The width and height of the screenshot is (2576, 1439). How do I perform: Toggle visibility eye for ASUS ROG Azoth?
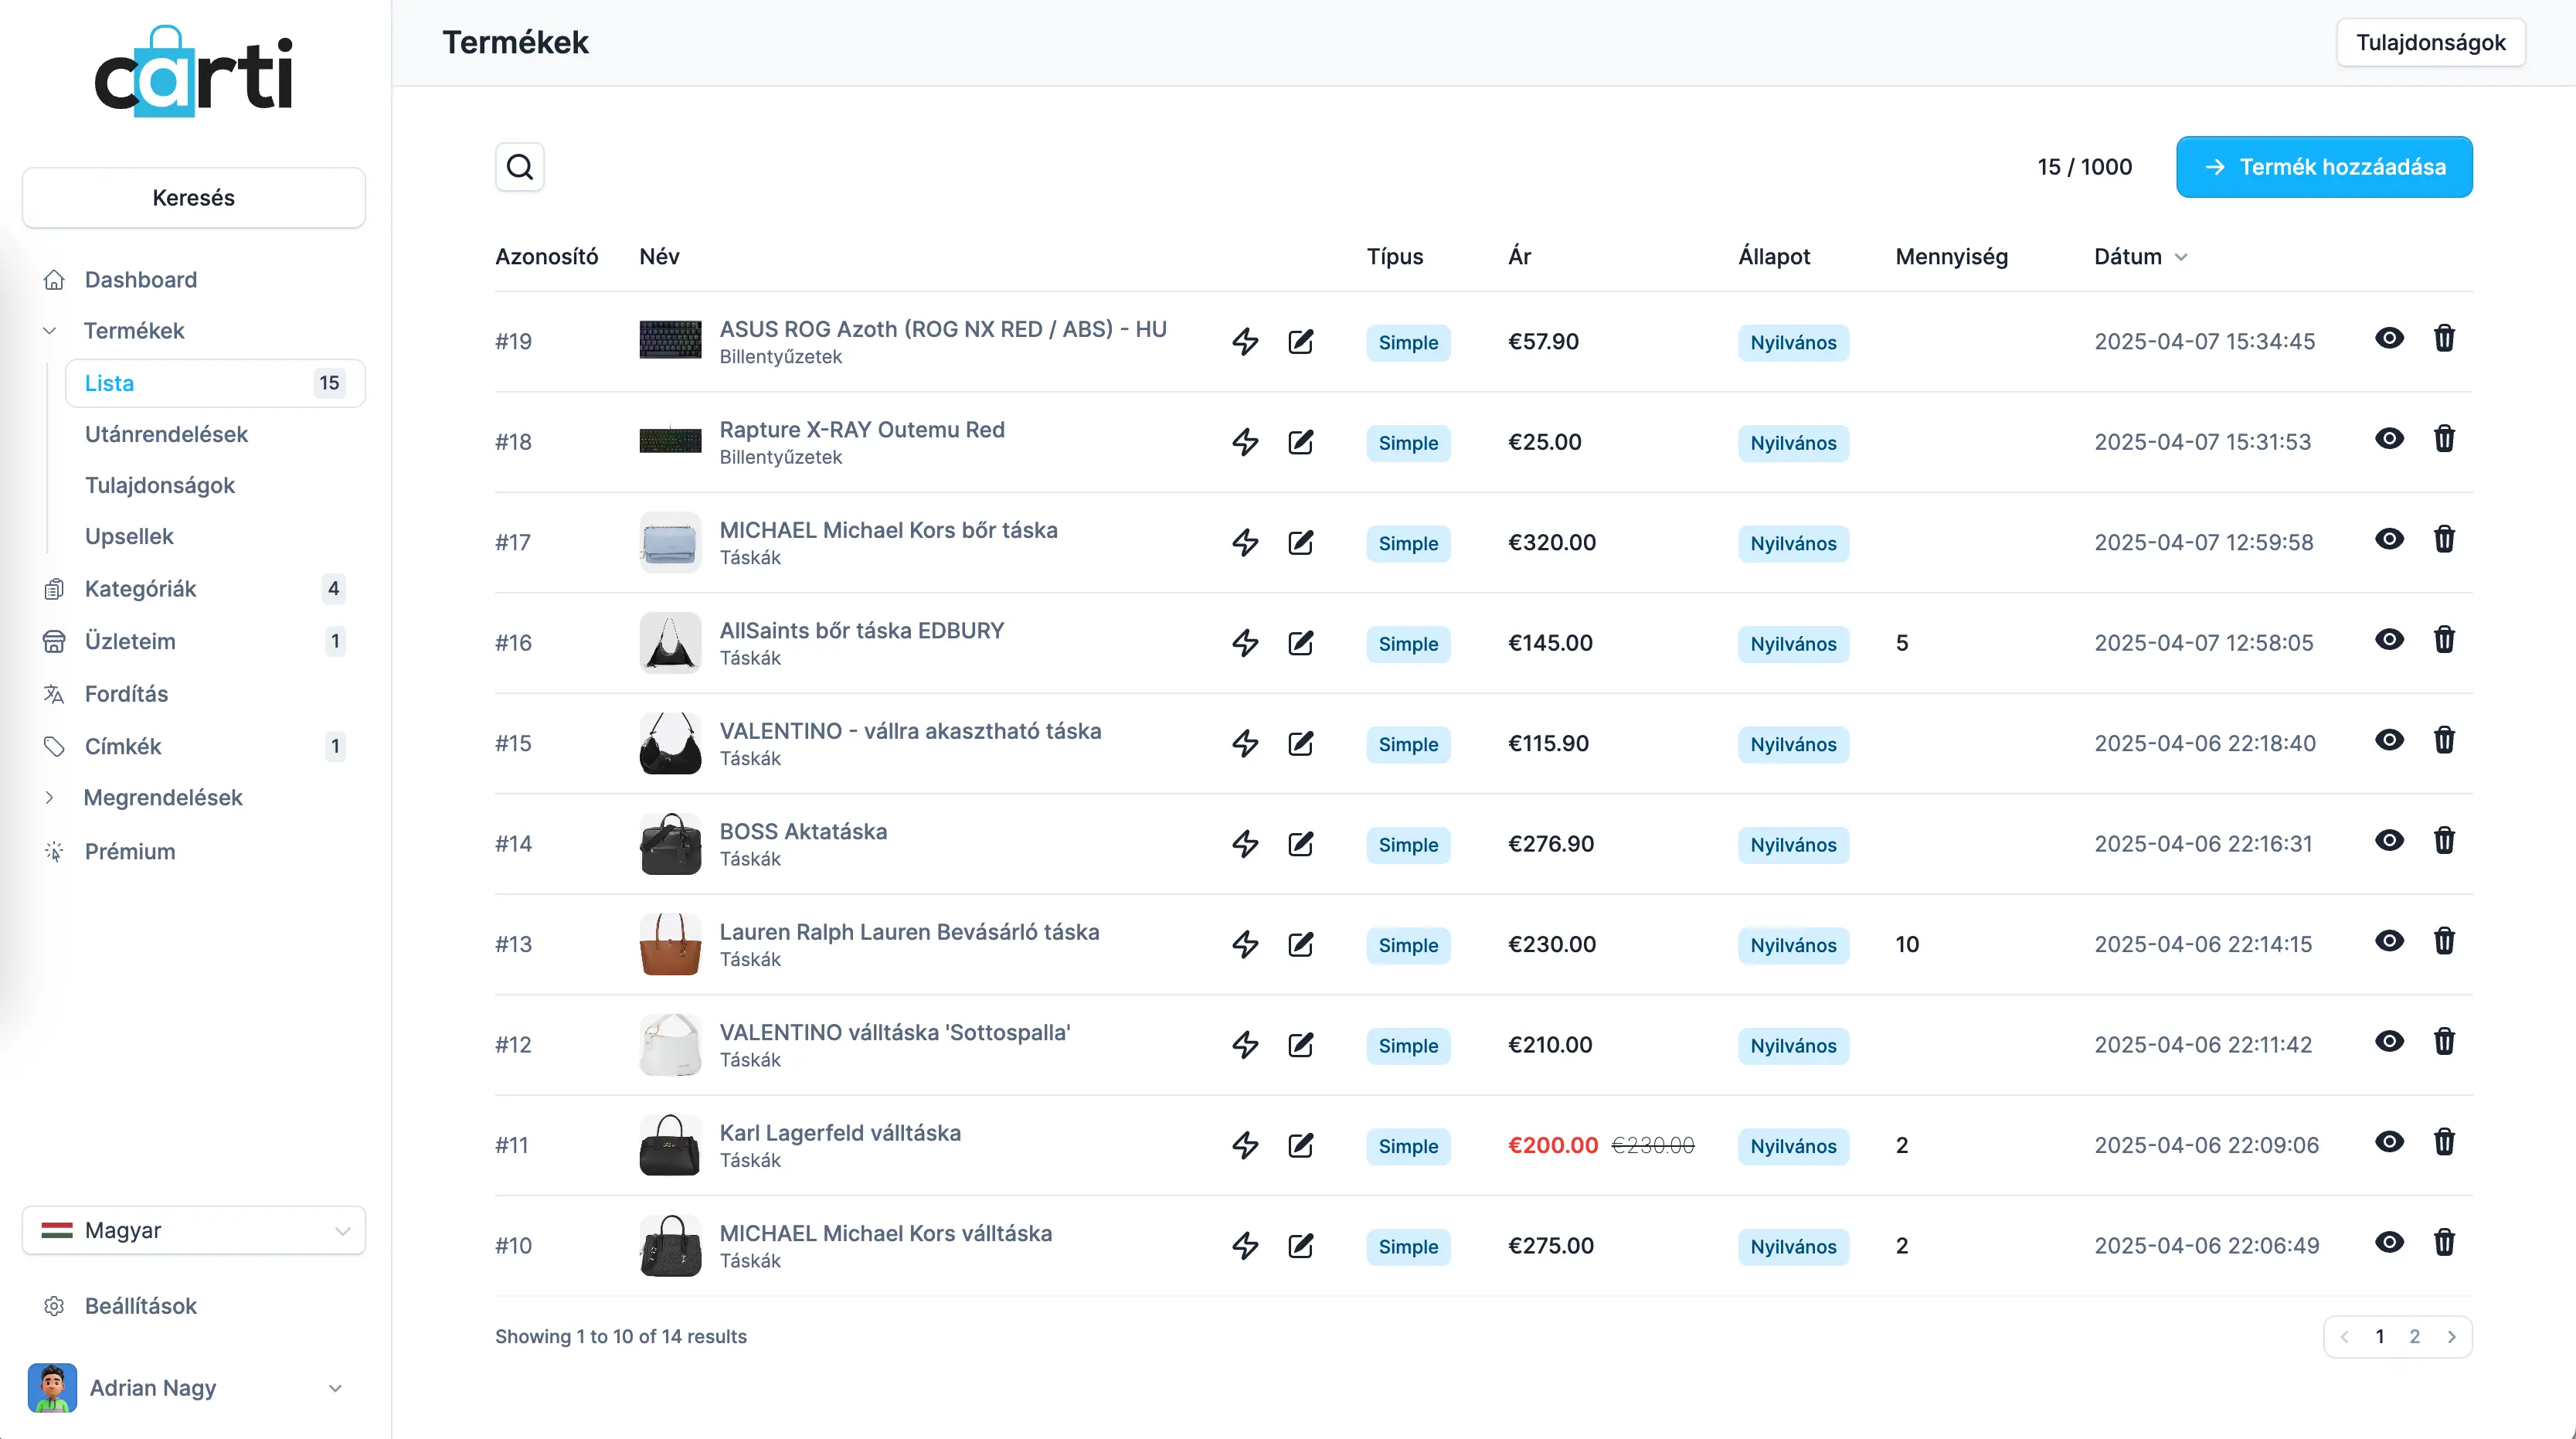[x=2389, y=338]
